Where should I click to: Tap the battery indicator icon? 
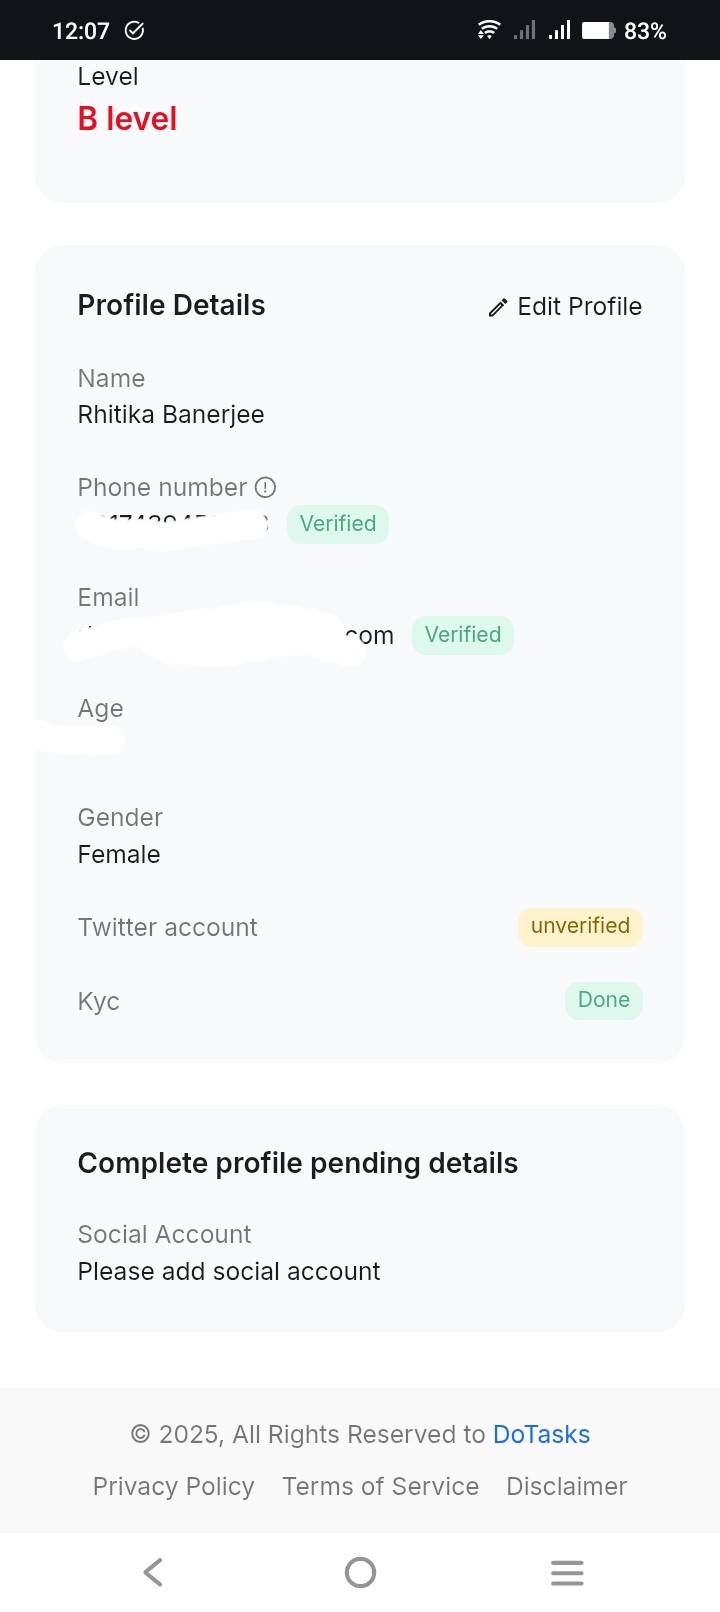click(598, 30)
